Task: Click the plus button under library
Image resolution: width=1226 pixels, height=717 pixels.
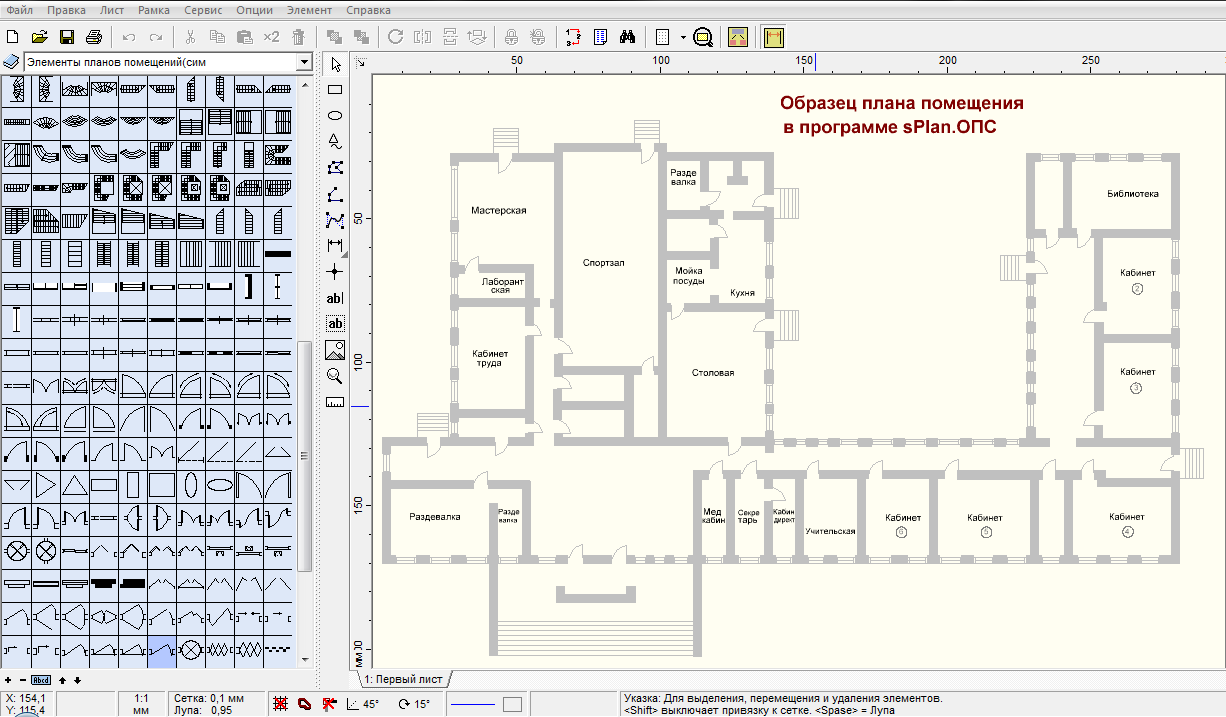Action: (x=9, y=680)
